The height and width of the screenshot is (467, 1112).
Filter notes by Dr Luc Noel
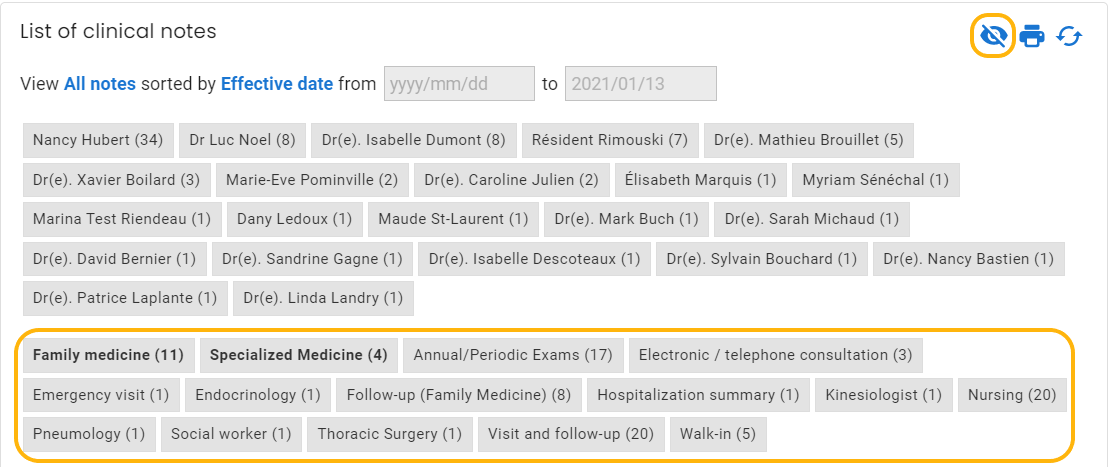[242, 140]
